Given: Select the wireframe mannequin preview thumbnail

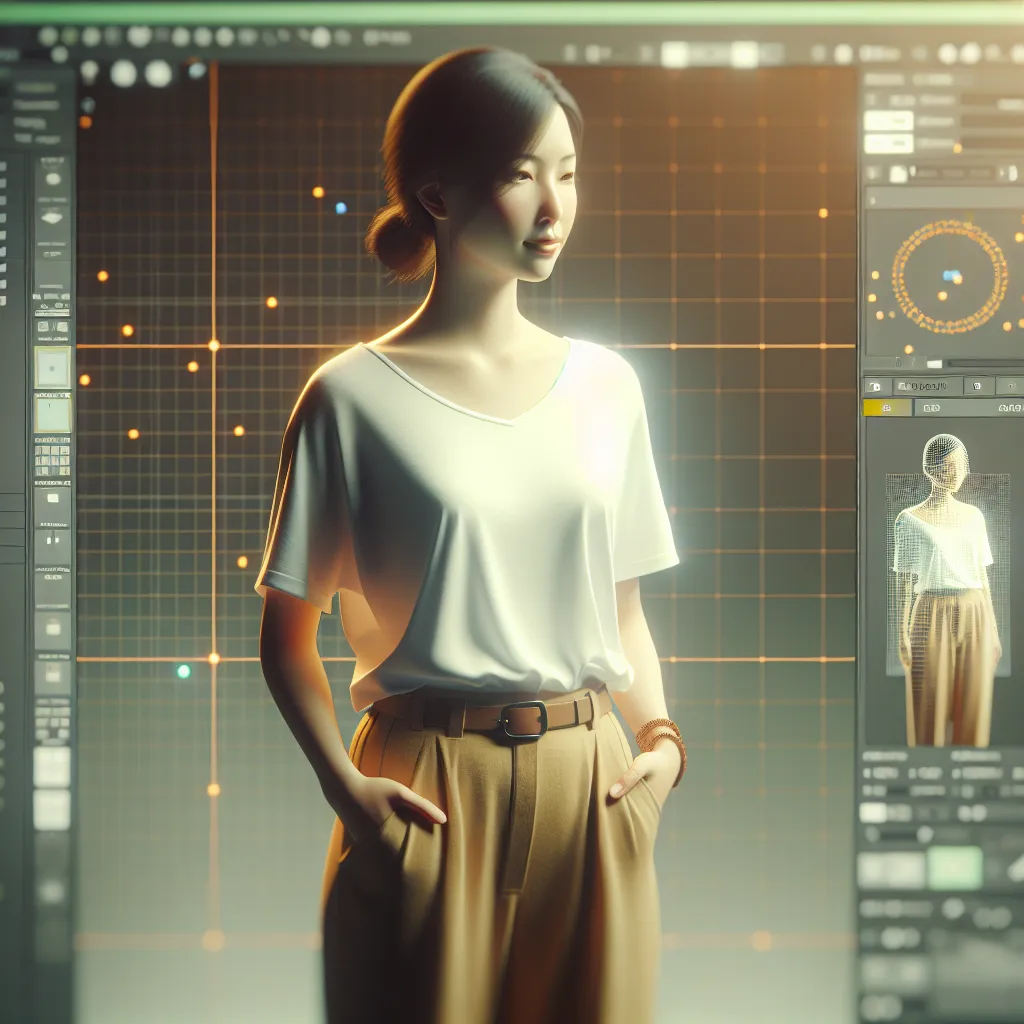Looking at the screenshot, I should [945, 590].
